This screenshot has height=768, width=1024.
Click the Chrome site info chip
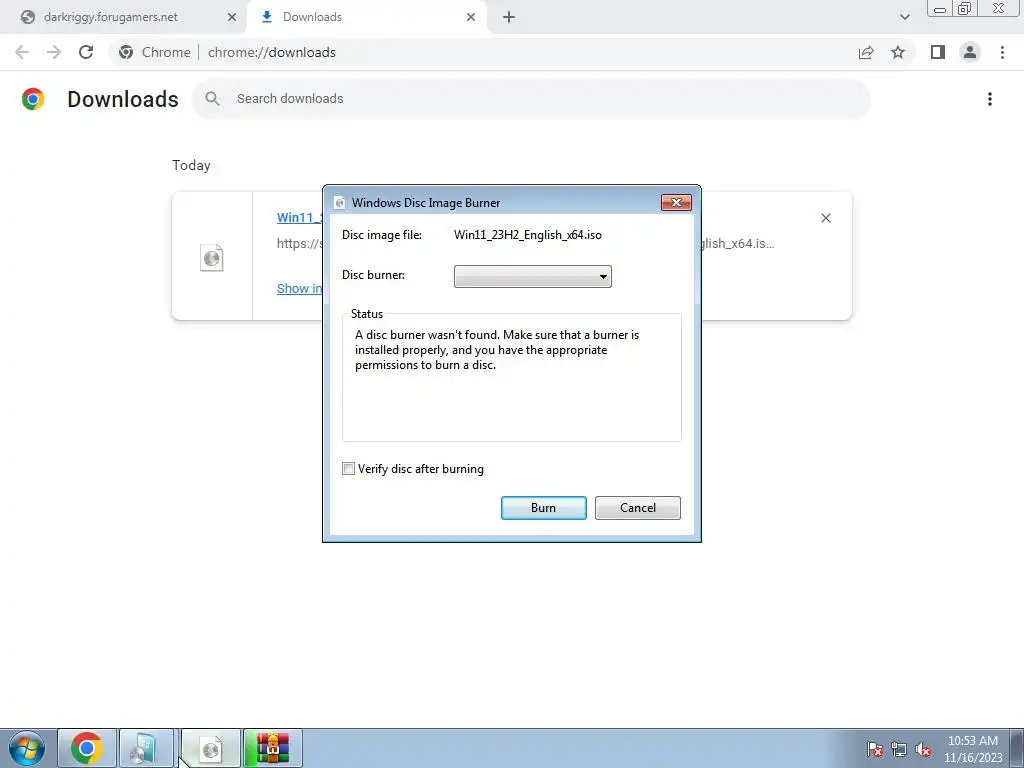click(x=155, y=52)
